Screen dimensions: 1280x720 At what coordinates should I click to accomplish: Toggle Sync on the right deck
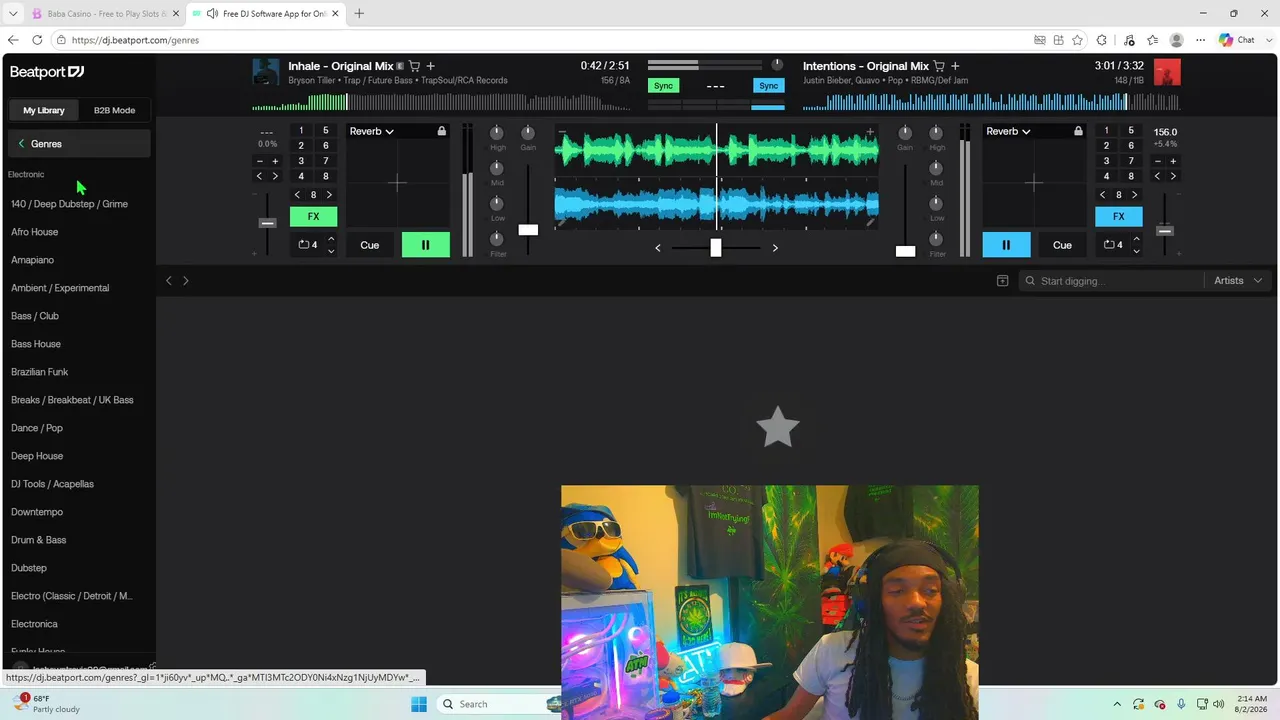(x=768, y=86)
